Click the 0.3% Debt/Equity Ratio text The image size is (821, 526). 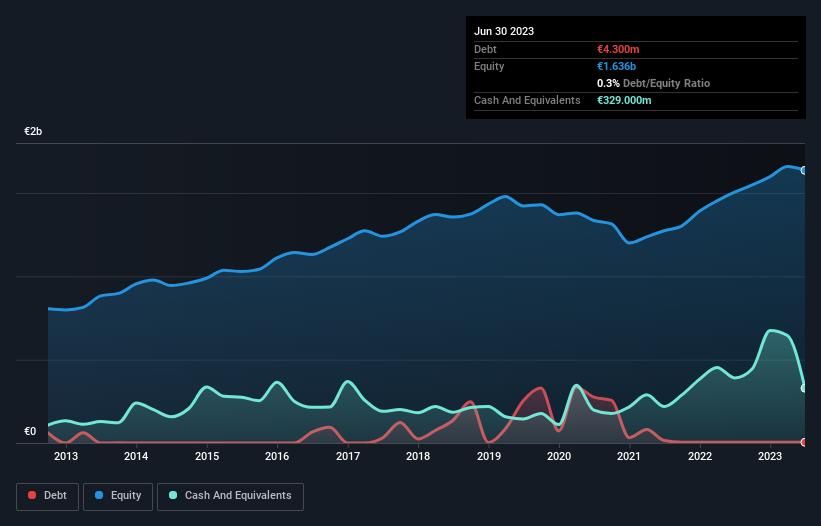(x=653, y=83)
